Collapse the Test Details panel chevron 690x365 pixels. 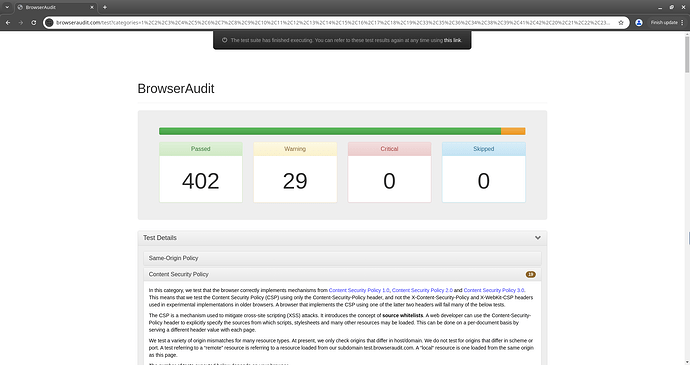537,238
